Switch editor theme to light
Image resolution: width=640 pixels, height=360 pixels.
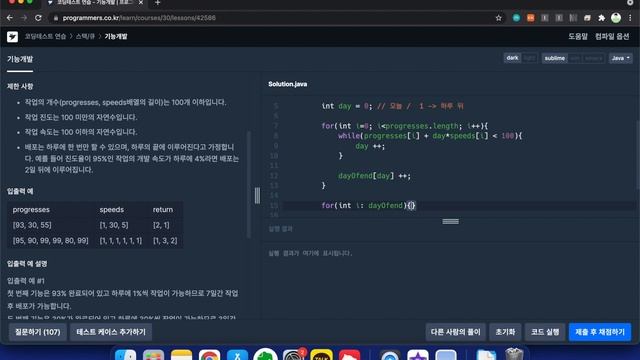(x=529, y=58)
